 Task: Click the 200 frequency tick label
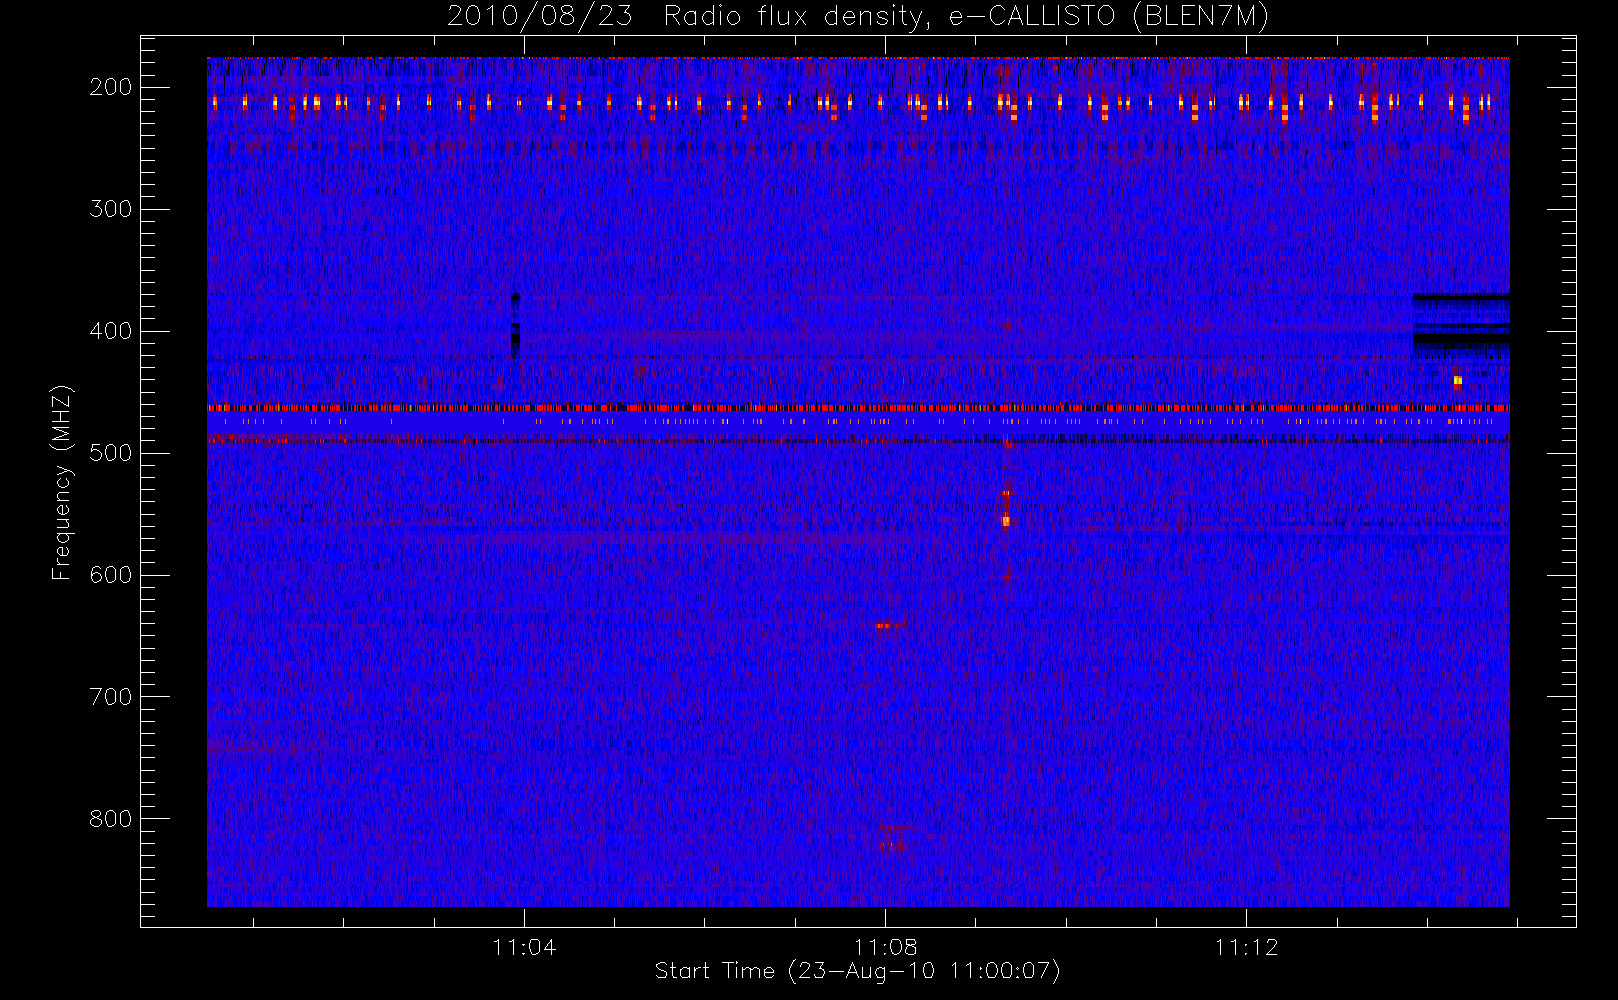click(x=111, y=87)
